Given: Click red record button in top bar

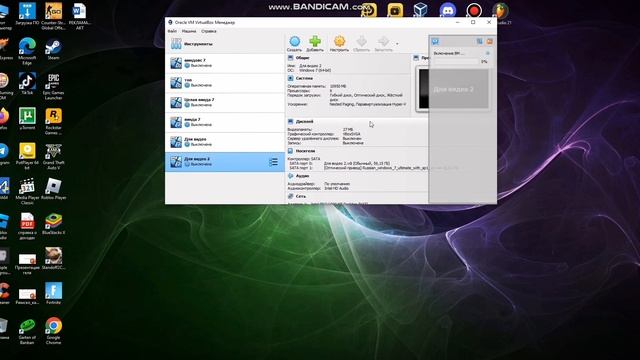Looking at the screenshot, I should click(474, 10).
